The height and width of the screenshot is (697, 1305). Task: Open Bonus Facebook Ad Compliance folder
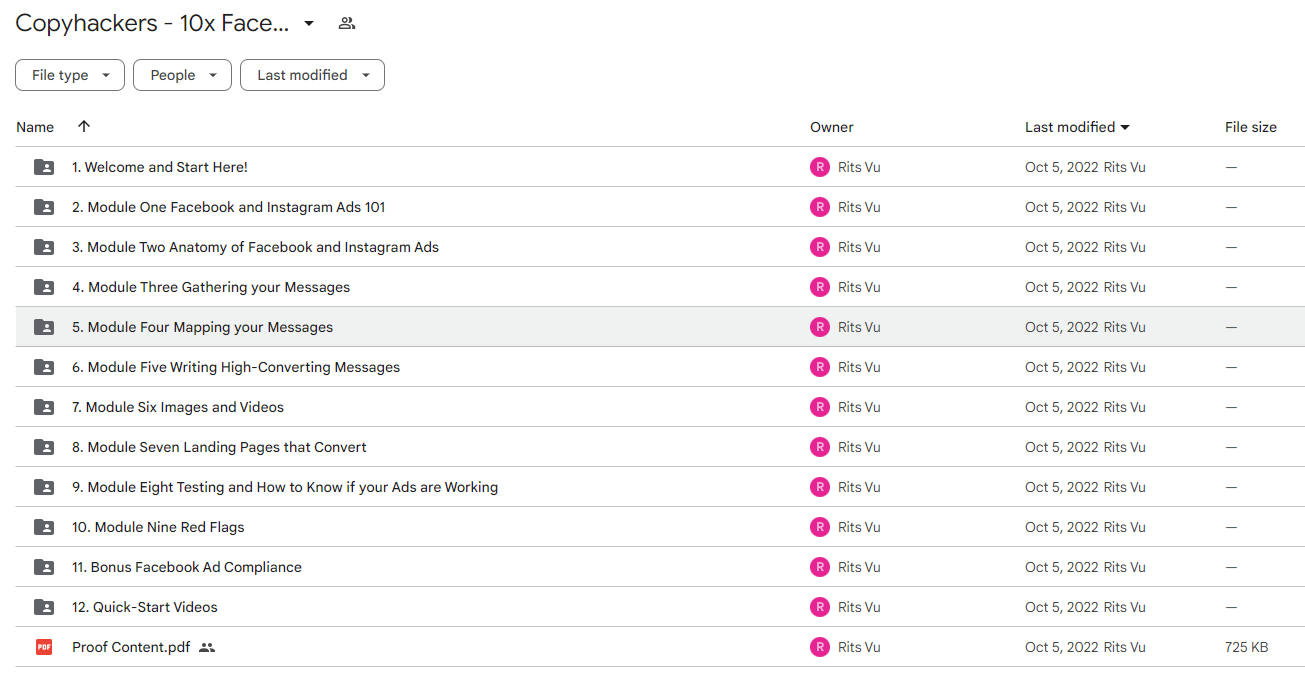(x=187, y=567)
